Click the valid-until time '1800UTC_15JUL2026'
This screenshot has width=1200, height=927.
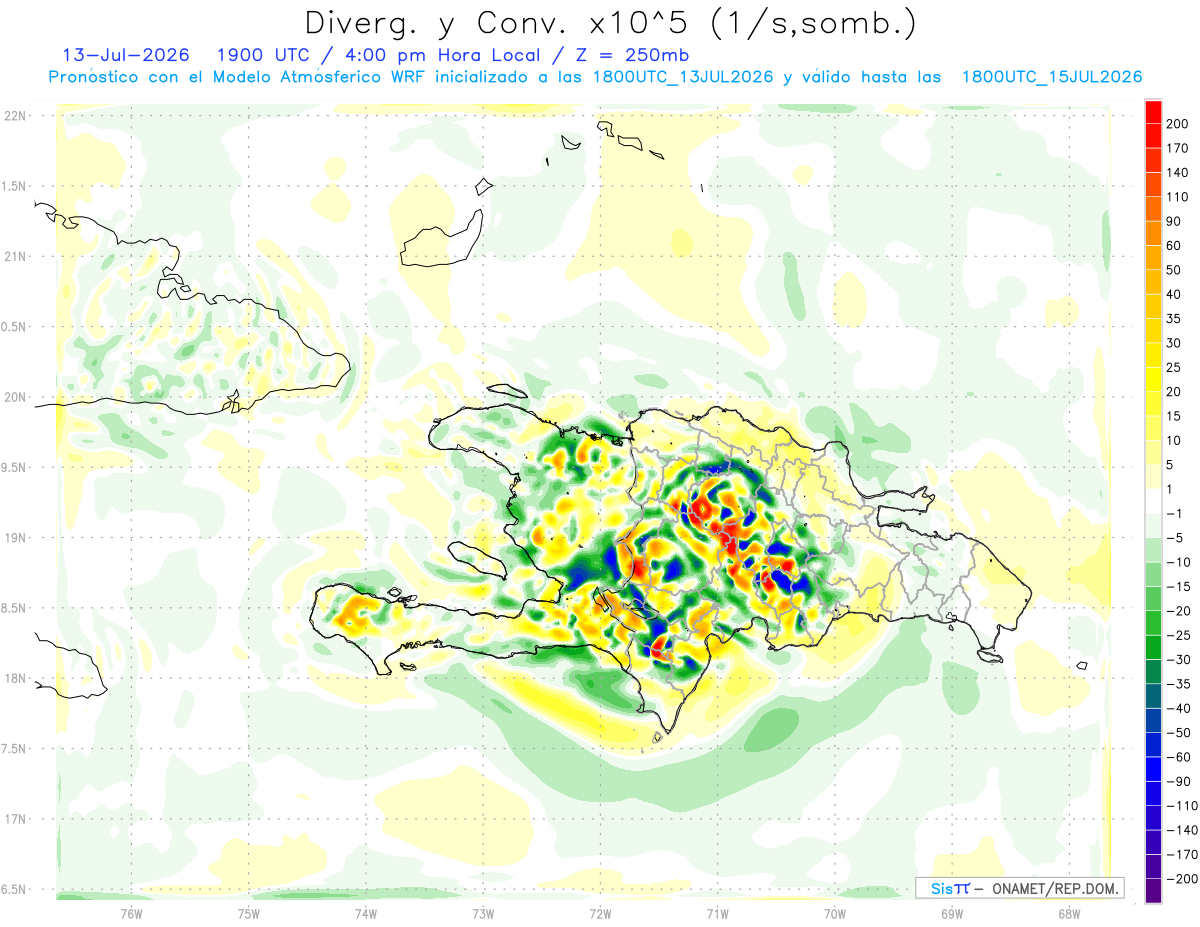point(1051,77)
